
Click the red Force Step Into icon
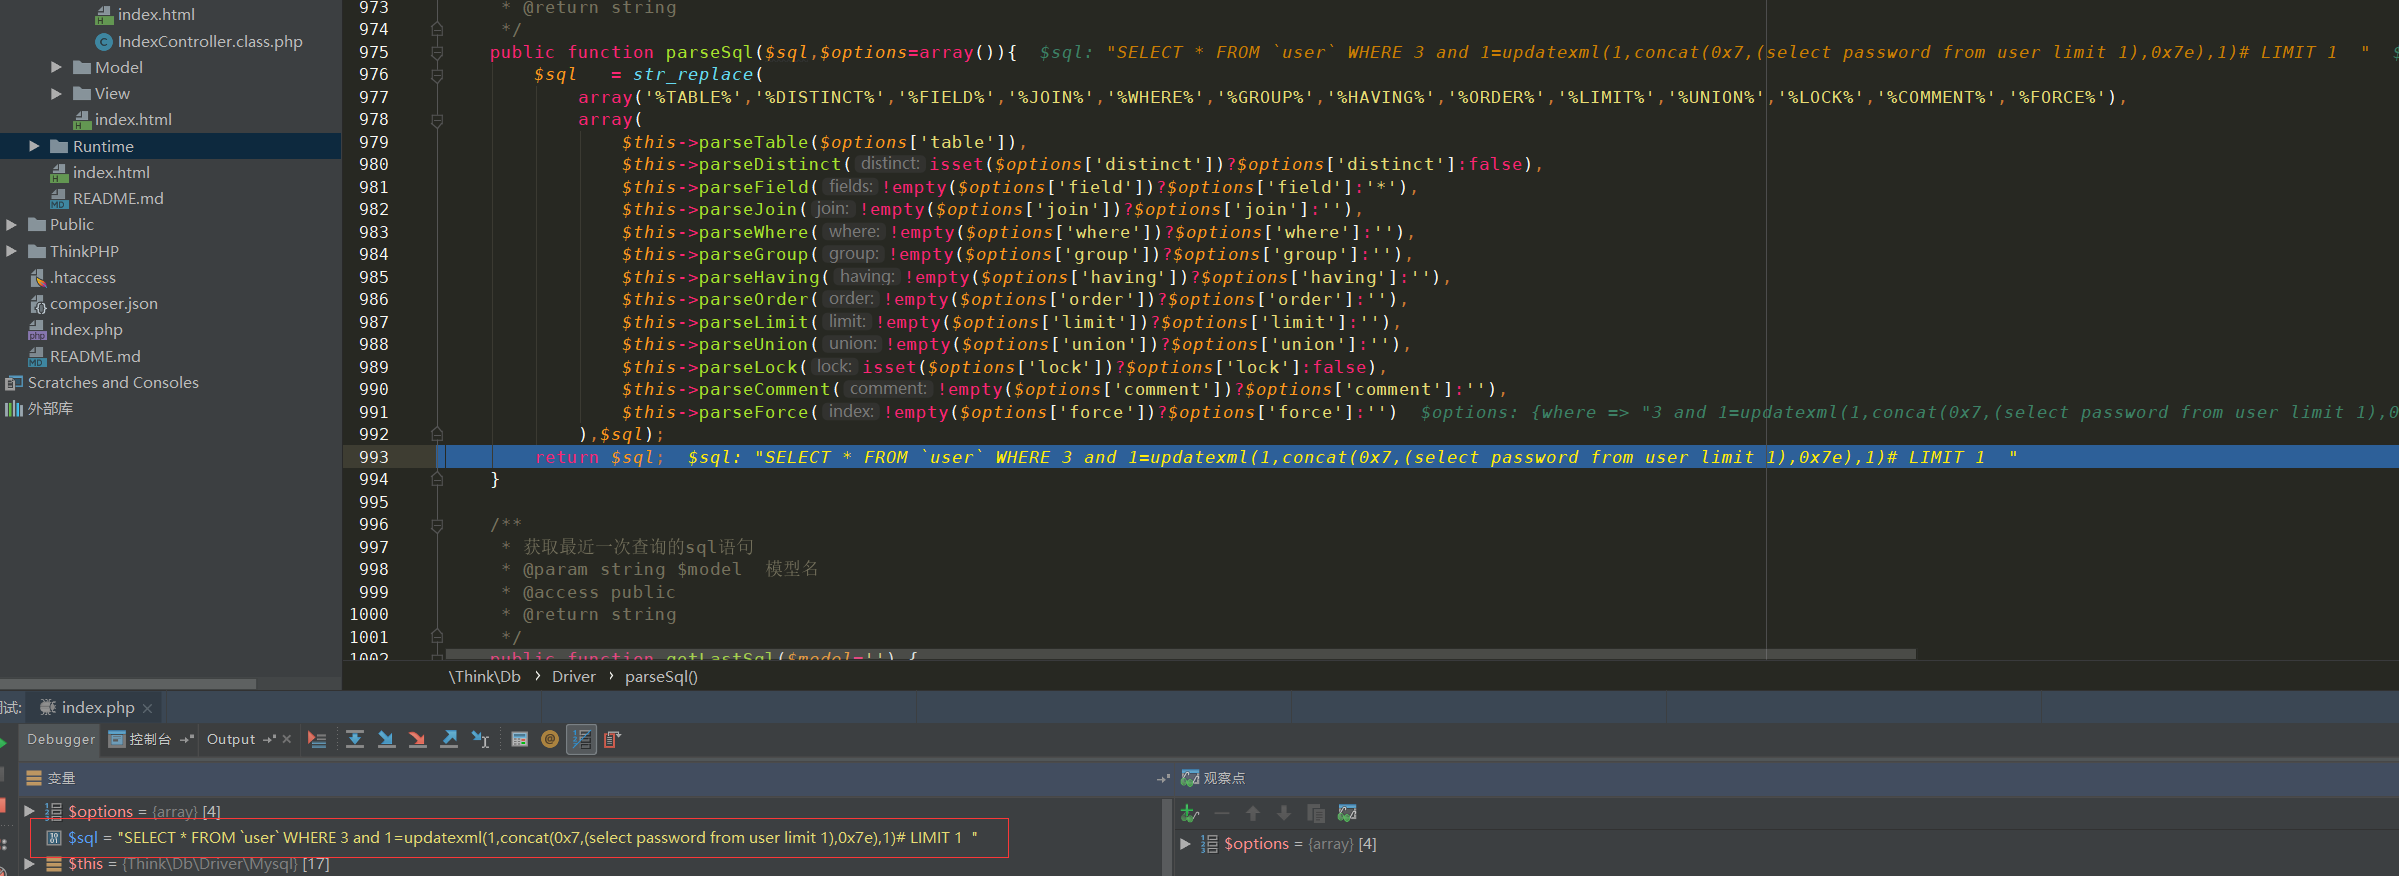click(418, 740)
